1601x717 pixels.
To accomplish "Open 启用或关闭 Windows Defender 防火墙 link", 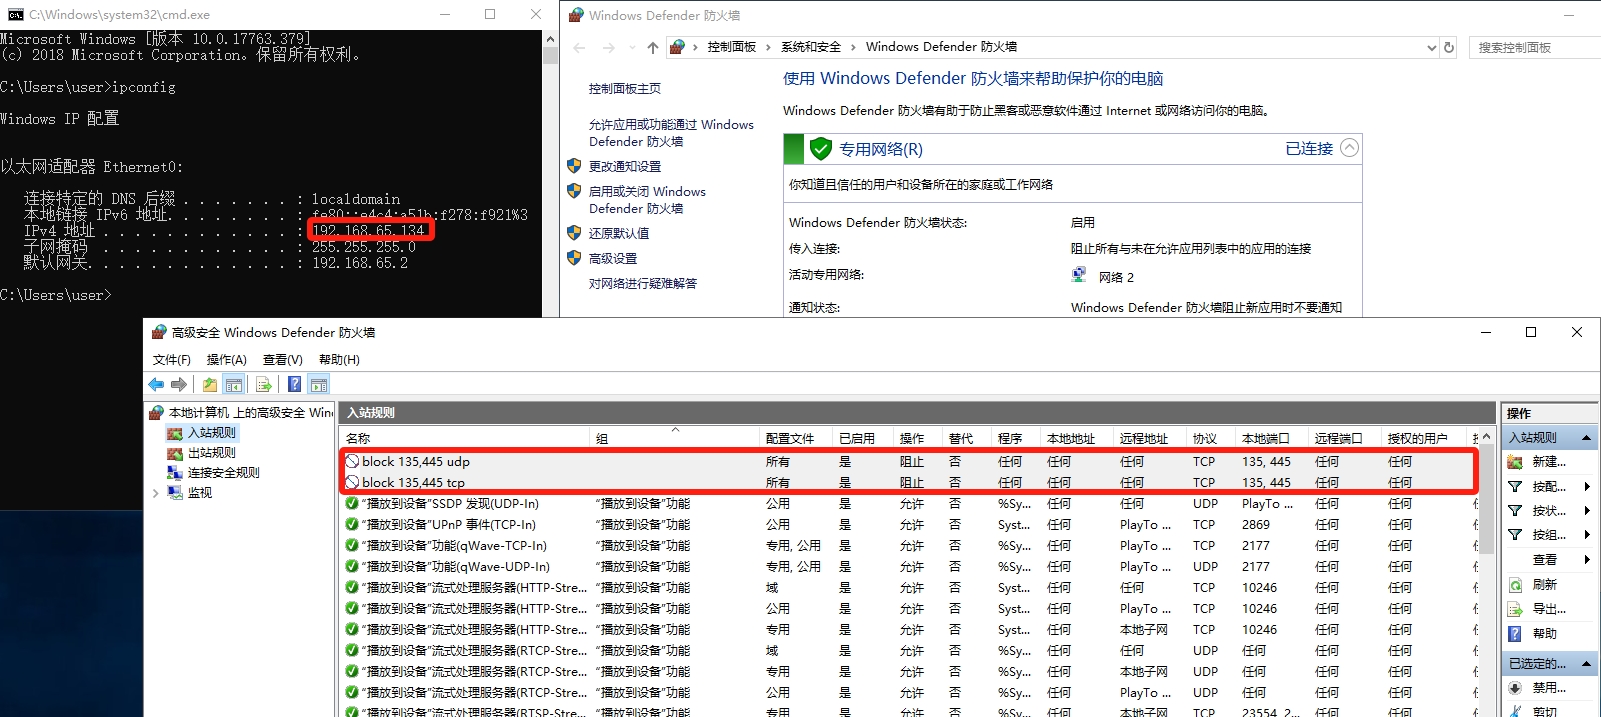I will 647,200.
